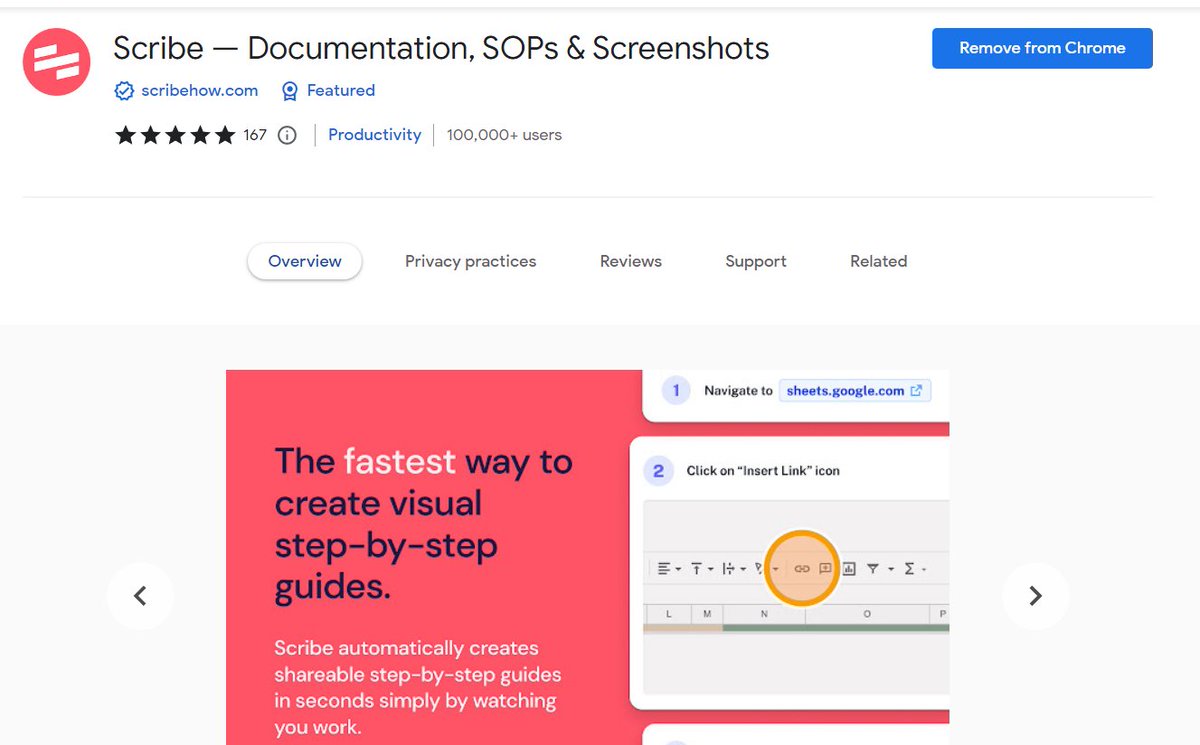Open the Insert chart icon
The image size is (1200, 745).
point(849,568)
